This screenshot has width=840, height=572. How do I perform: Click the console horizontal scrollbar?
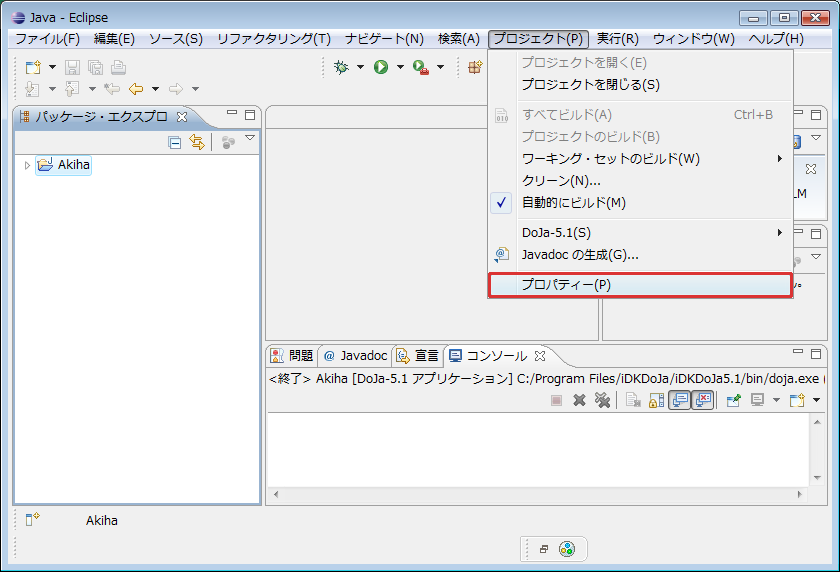(540, 495)
